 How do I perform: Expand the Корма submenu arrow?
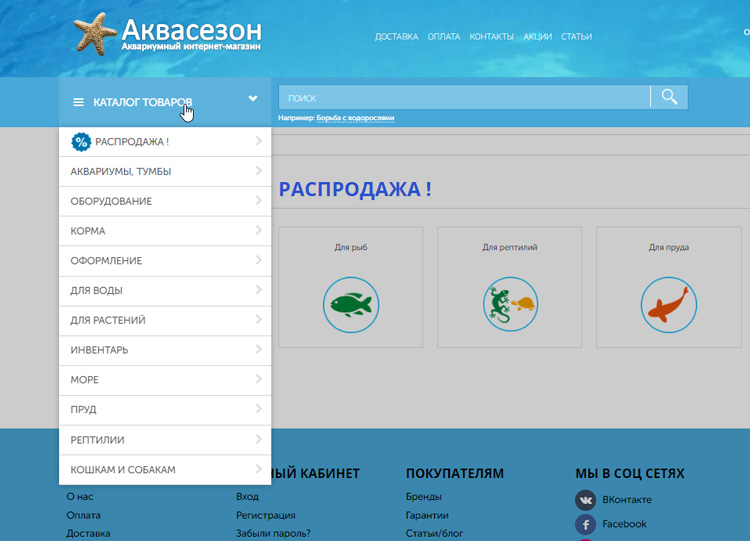(258, 231)
